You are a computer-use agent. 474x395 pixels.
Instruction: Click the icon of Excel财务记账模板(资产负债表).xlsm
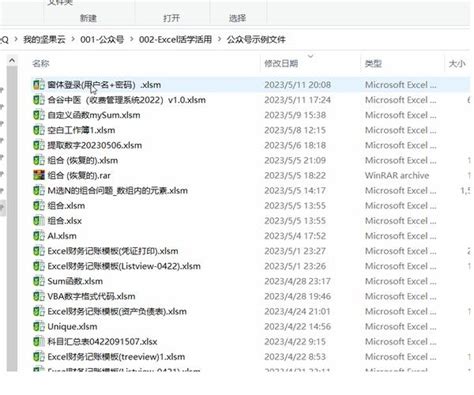tap(39, 311)
